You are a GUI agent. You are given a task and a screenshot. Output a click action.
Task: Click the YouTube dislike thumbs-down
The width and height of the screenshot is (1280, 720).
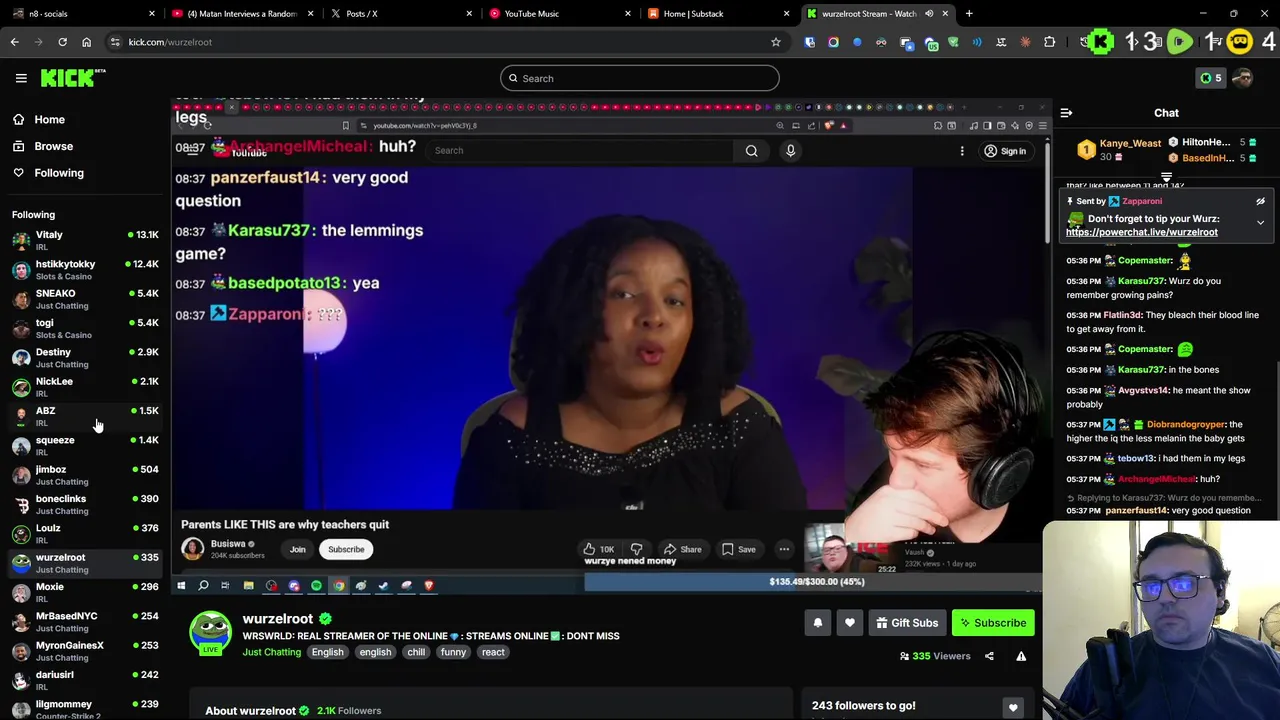(636, 549)
